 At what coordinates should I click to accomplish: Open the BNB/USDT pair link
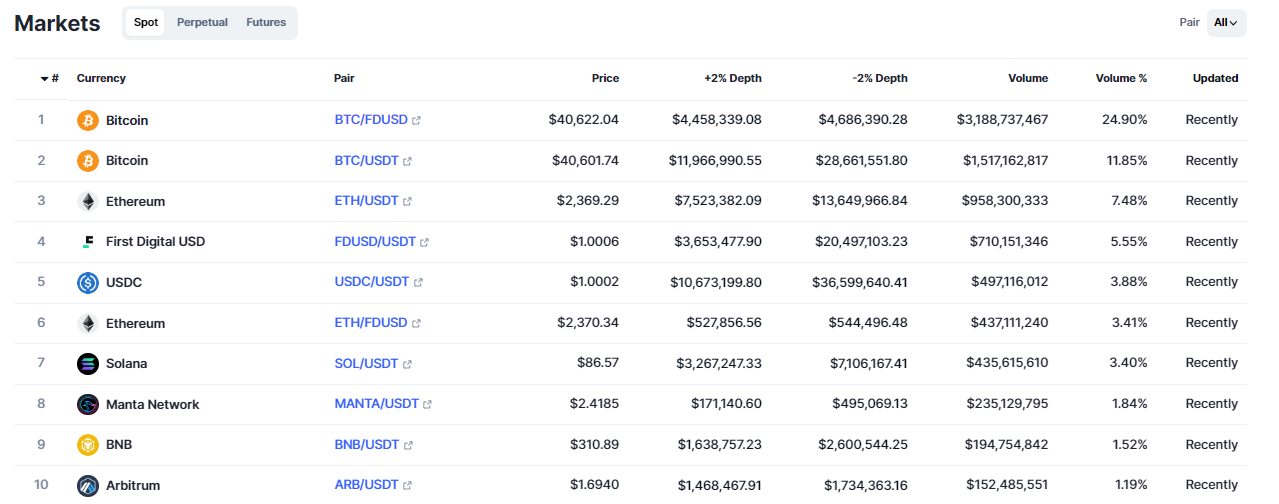point(367,445)
